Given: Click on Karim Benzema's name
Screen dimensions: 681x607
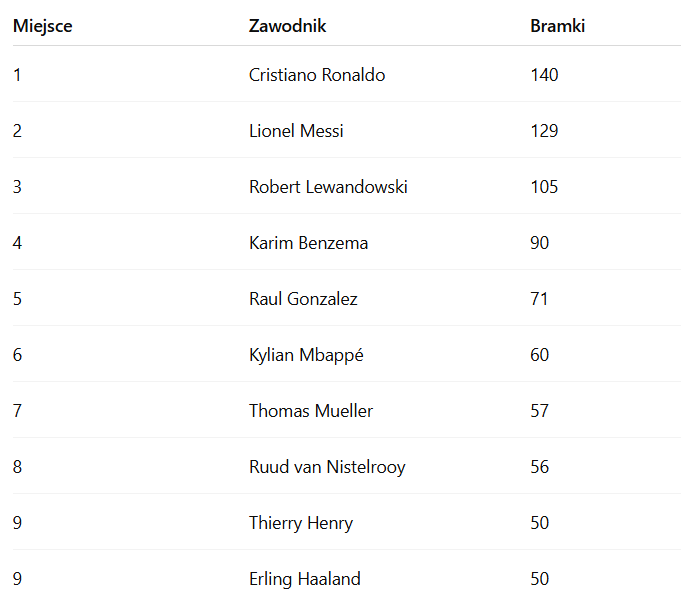Looking at the screenshot, I should [x=308, y=243].
